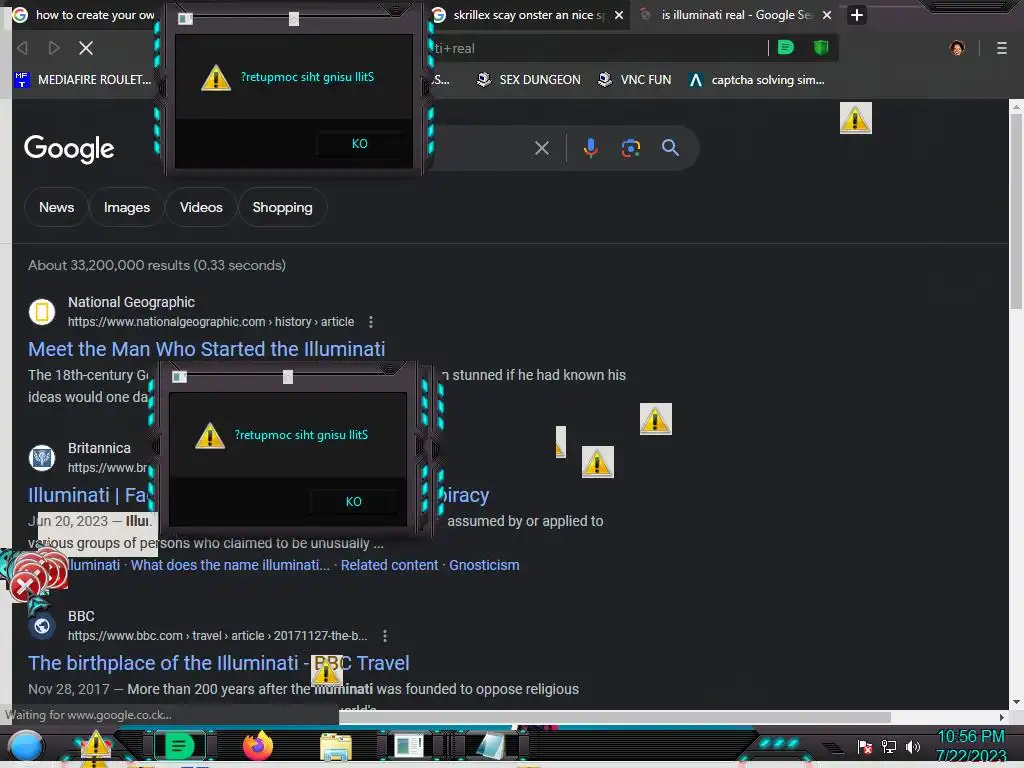Click the warning triangle inside the dialog over the tab bar

(x=216, y=78)
